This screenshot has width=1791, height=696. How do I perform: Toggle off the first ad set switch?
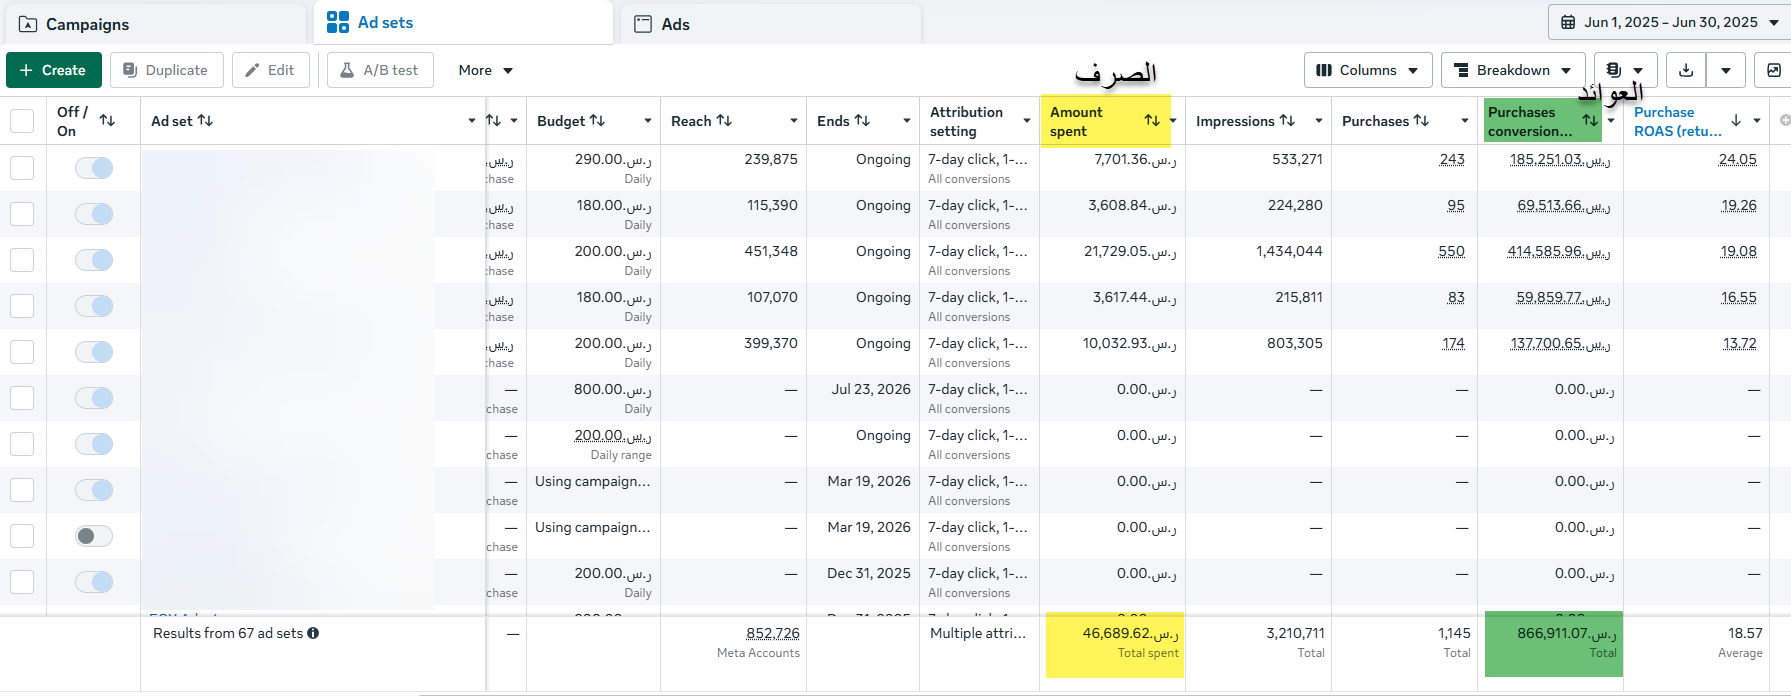[x=94, y=168]
